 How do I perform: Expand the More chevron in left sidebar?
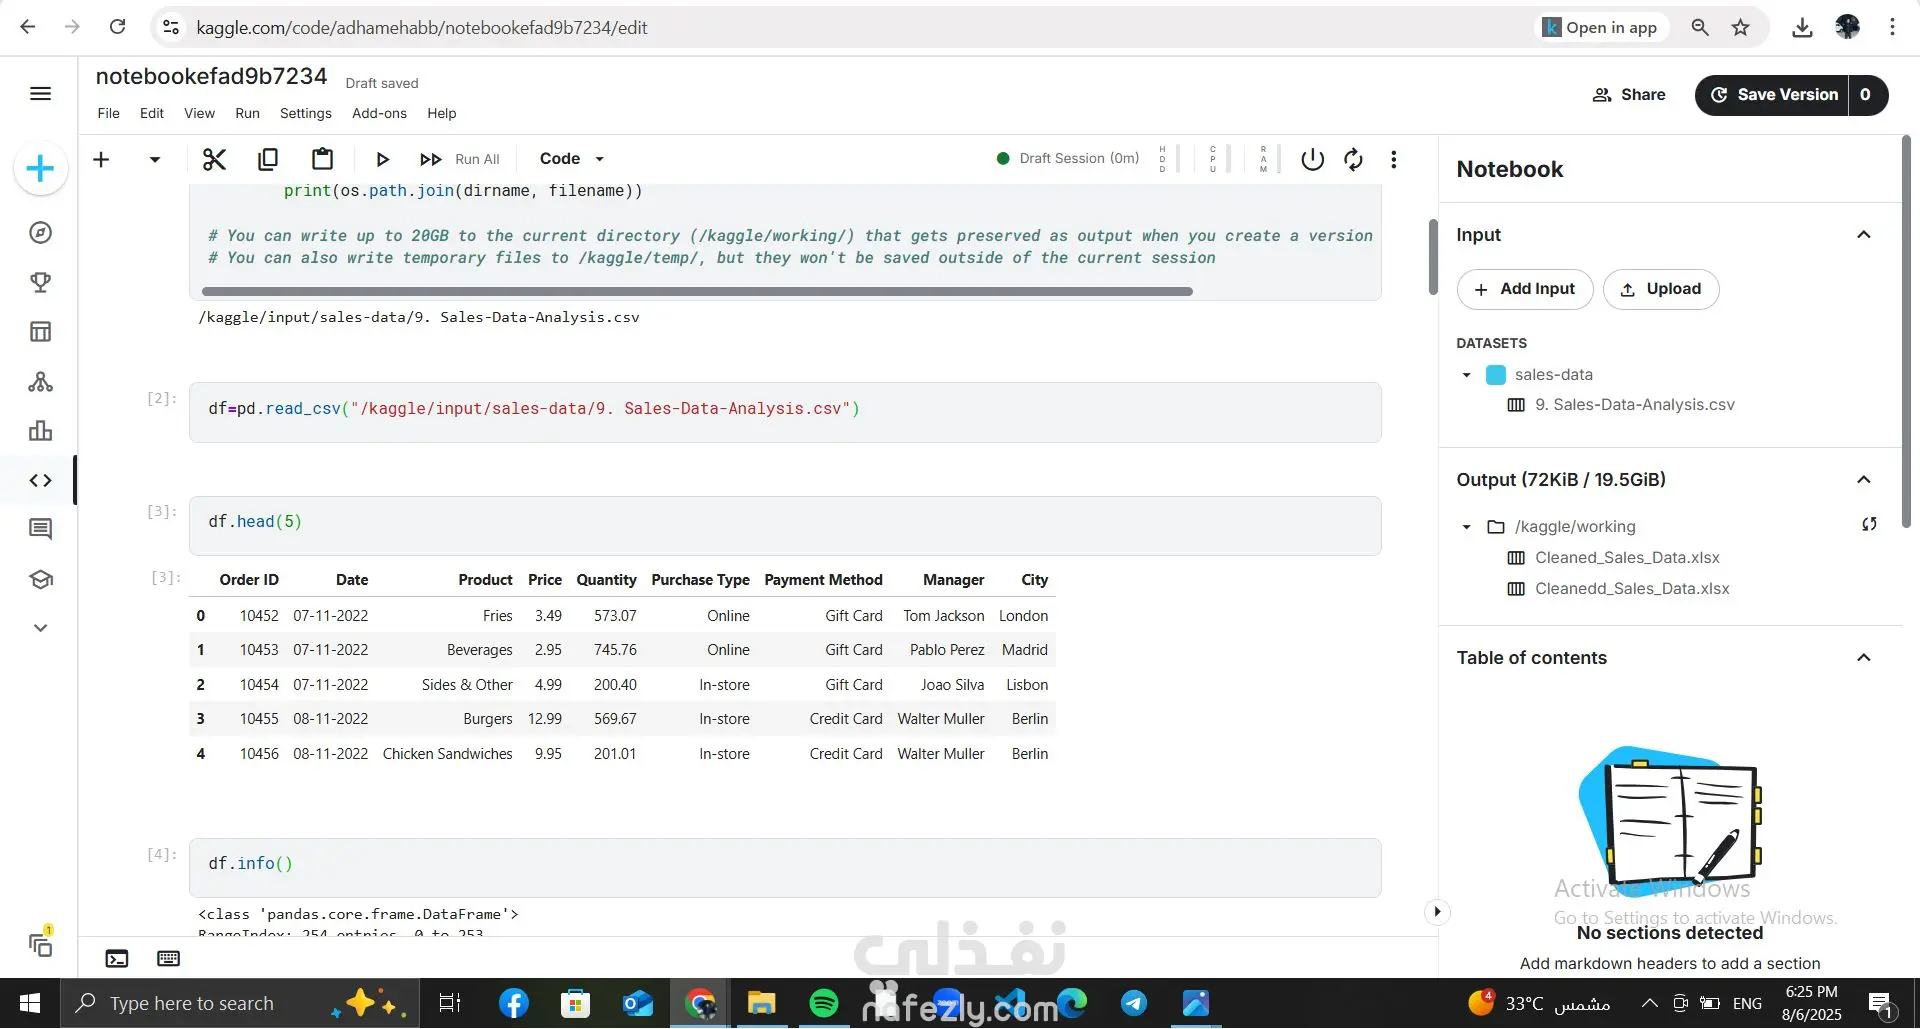click(x=40, y=629)
